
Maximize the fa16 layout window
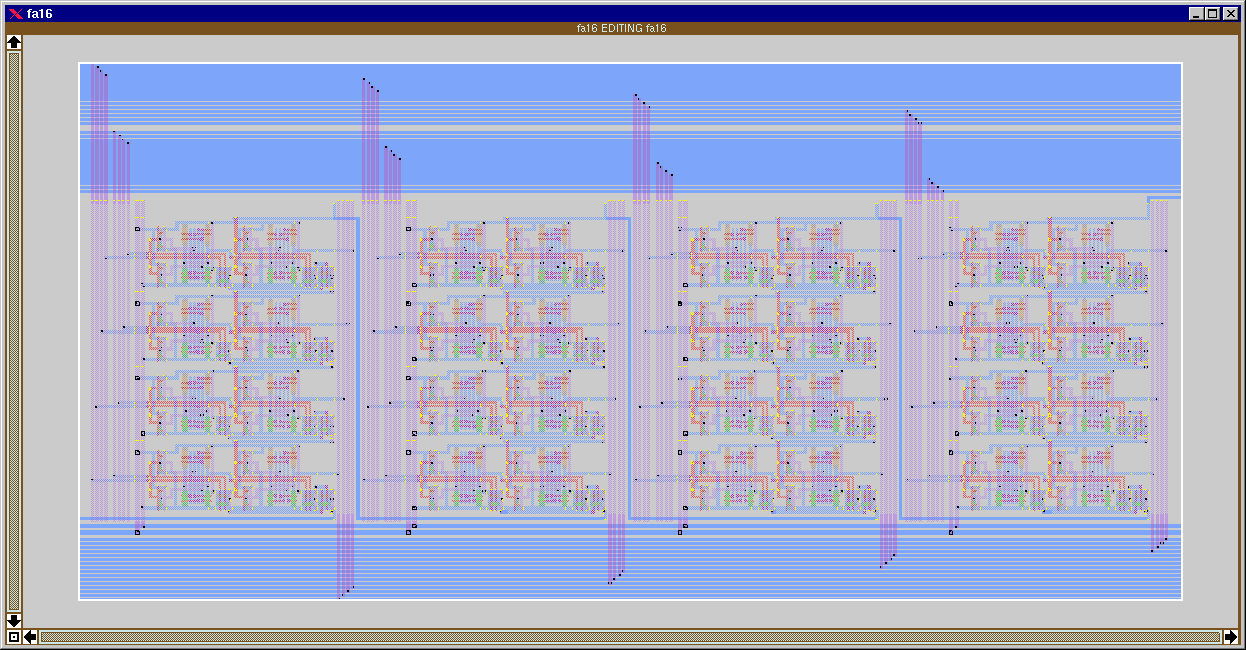(1212, 14)
